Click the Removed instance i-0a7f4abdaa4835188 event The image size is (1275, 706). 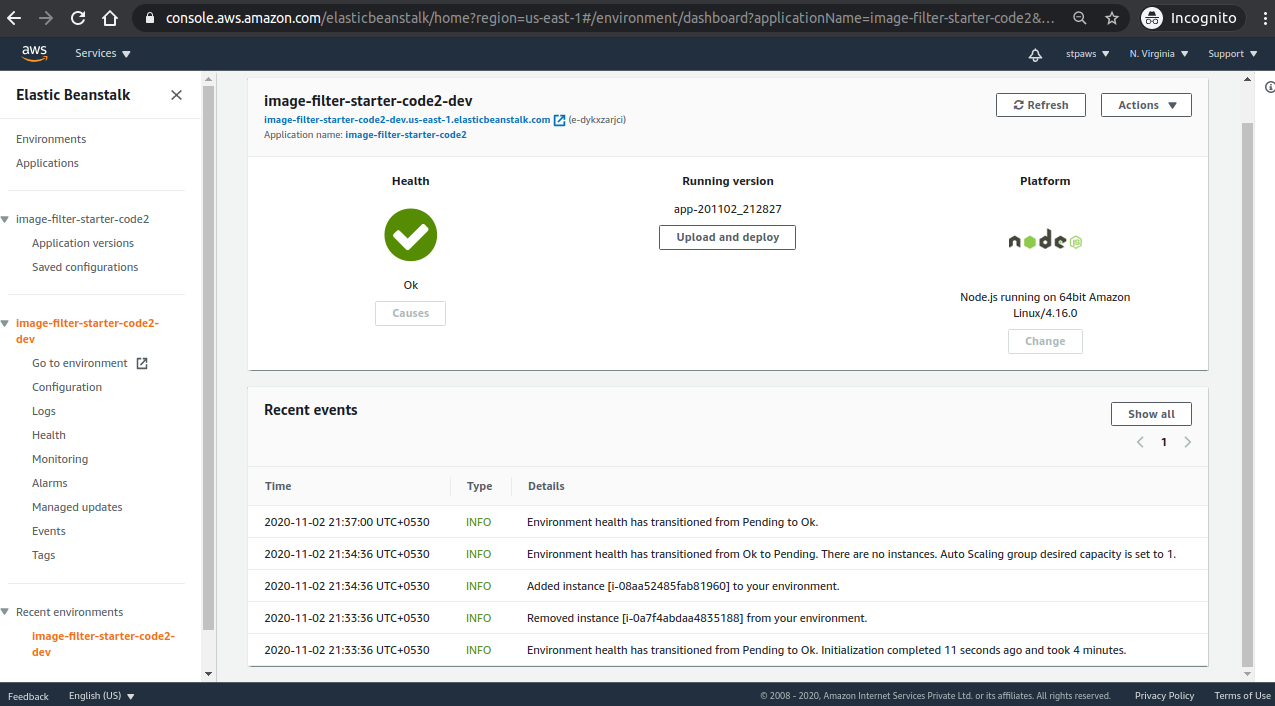697,618
